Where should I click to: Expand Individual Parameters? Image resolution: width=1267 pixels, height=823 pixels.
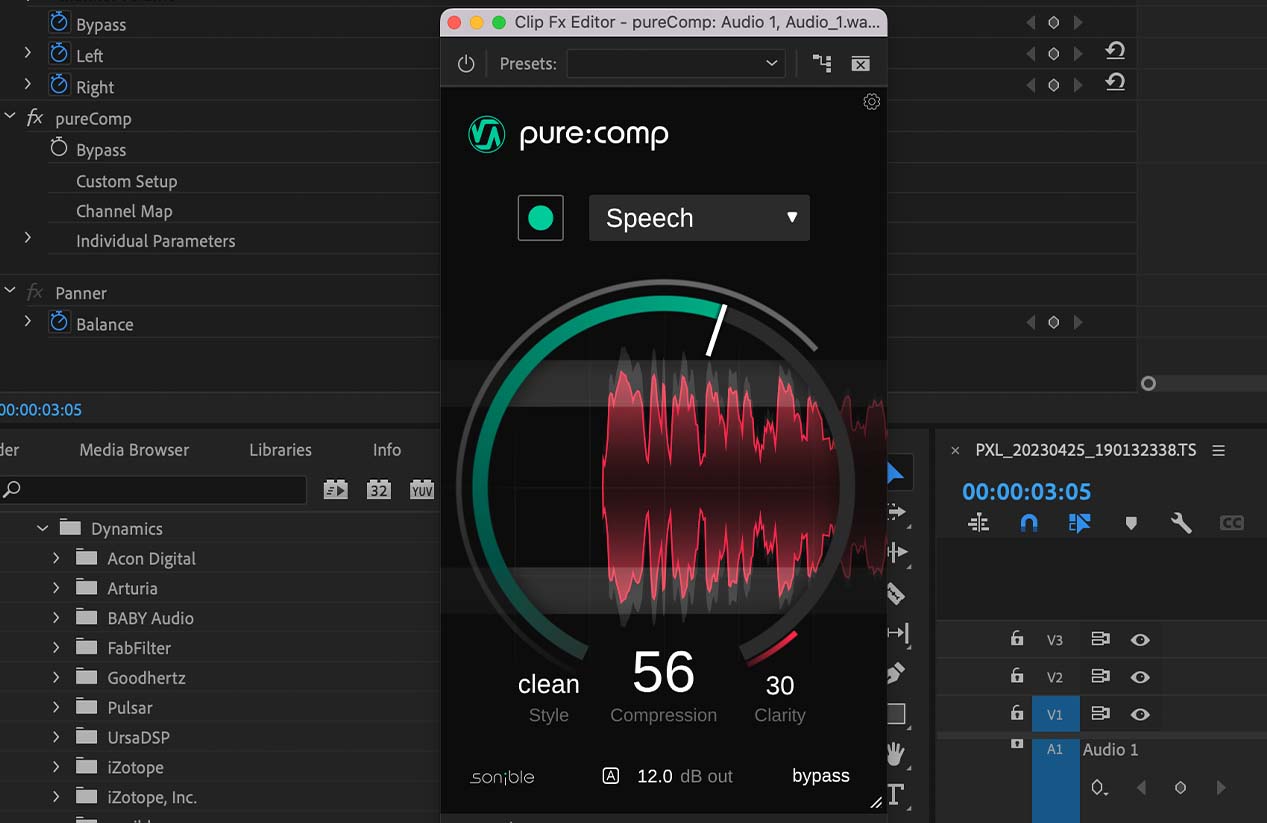click(28, 238)
